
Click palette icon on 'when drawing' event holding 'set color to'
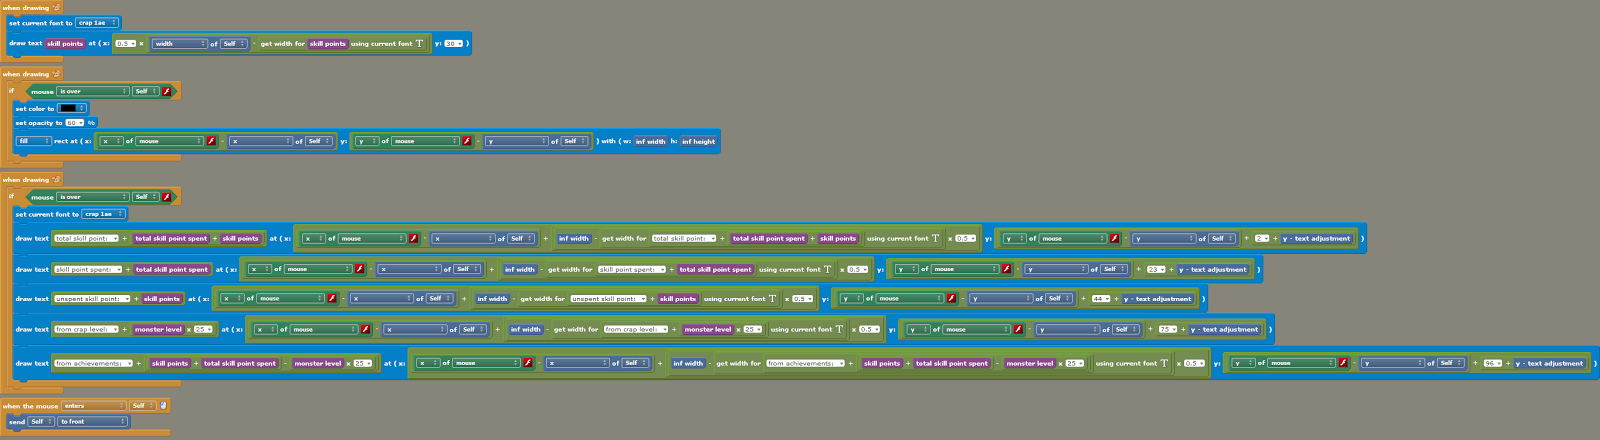coord(56,74)
